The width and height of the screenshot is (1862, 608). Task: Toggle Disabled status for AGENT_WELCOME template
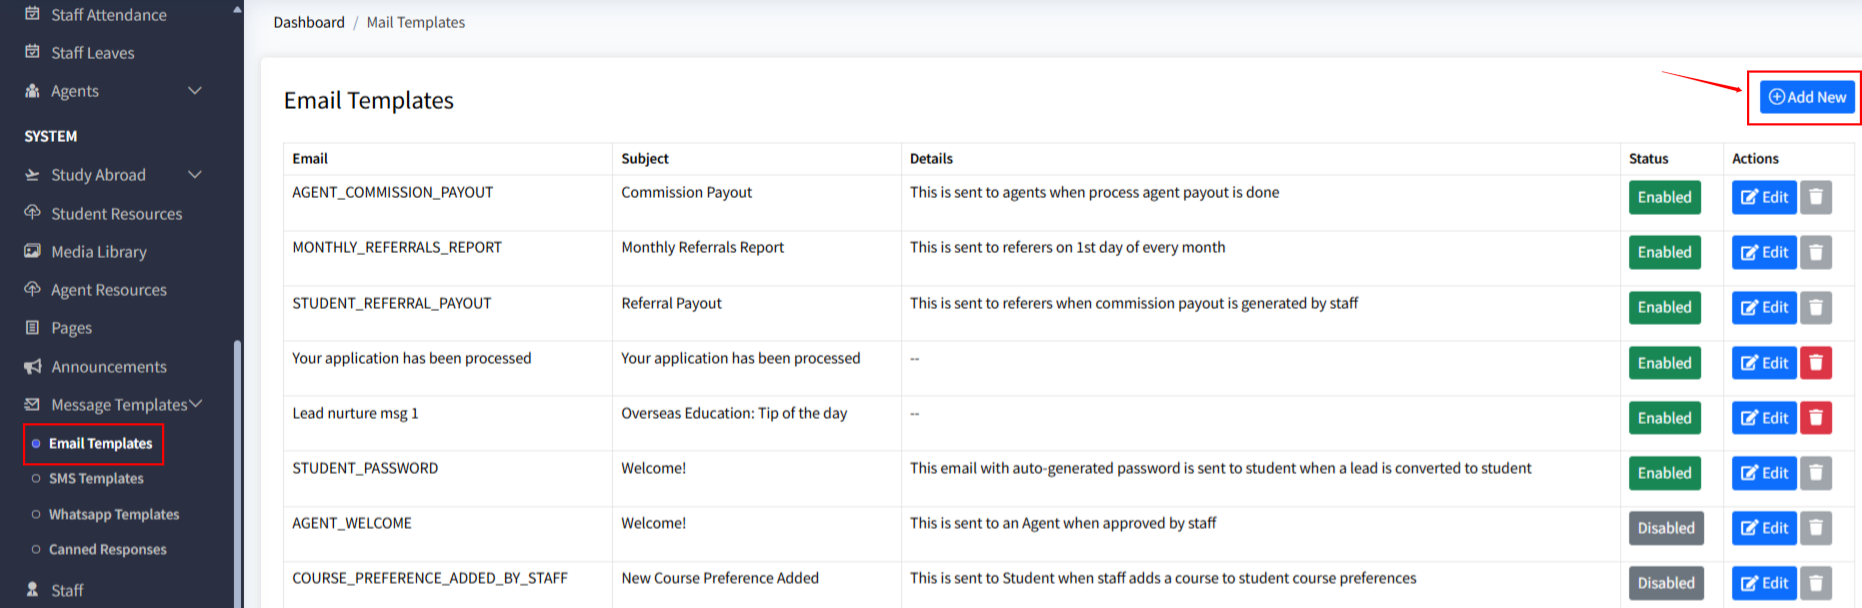(1665, 528)
